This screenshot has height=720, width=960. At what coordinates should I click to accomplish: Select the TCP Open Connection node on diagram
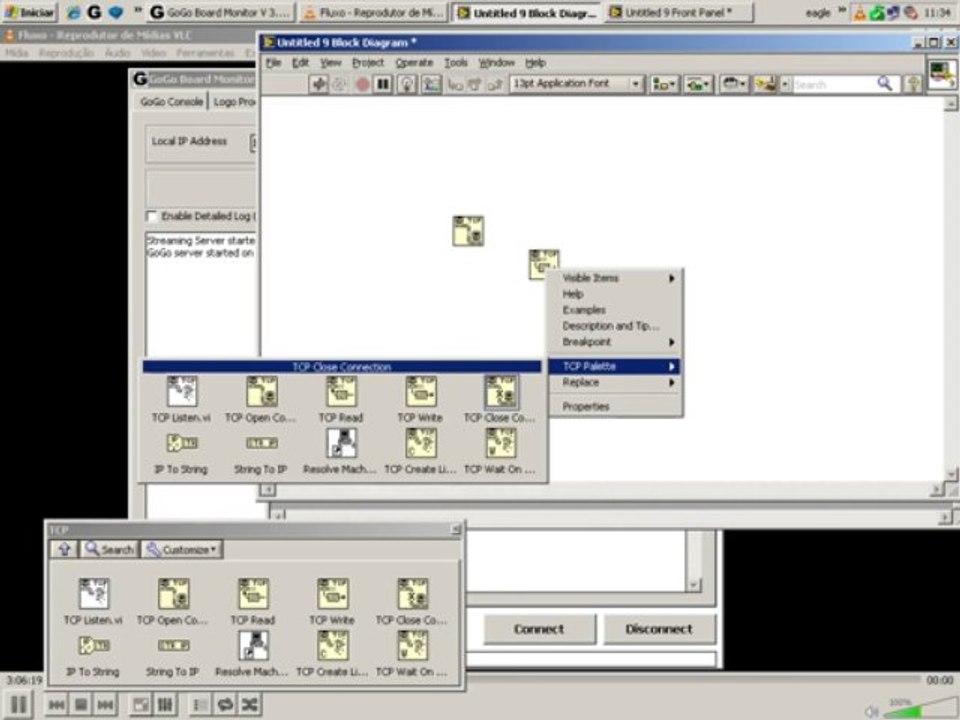468,231
